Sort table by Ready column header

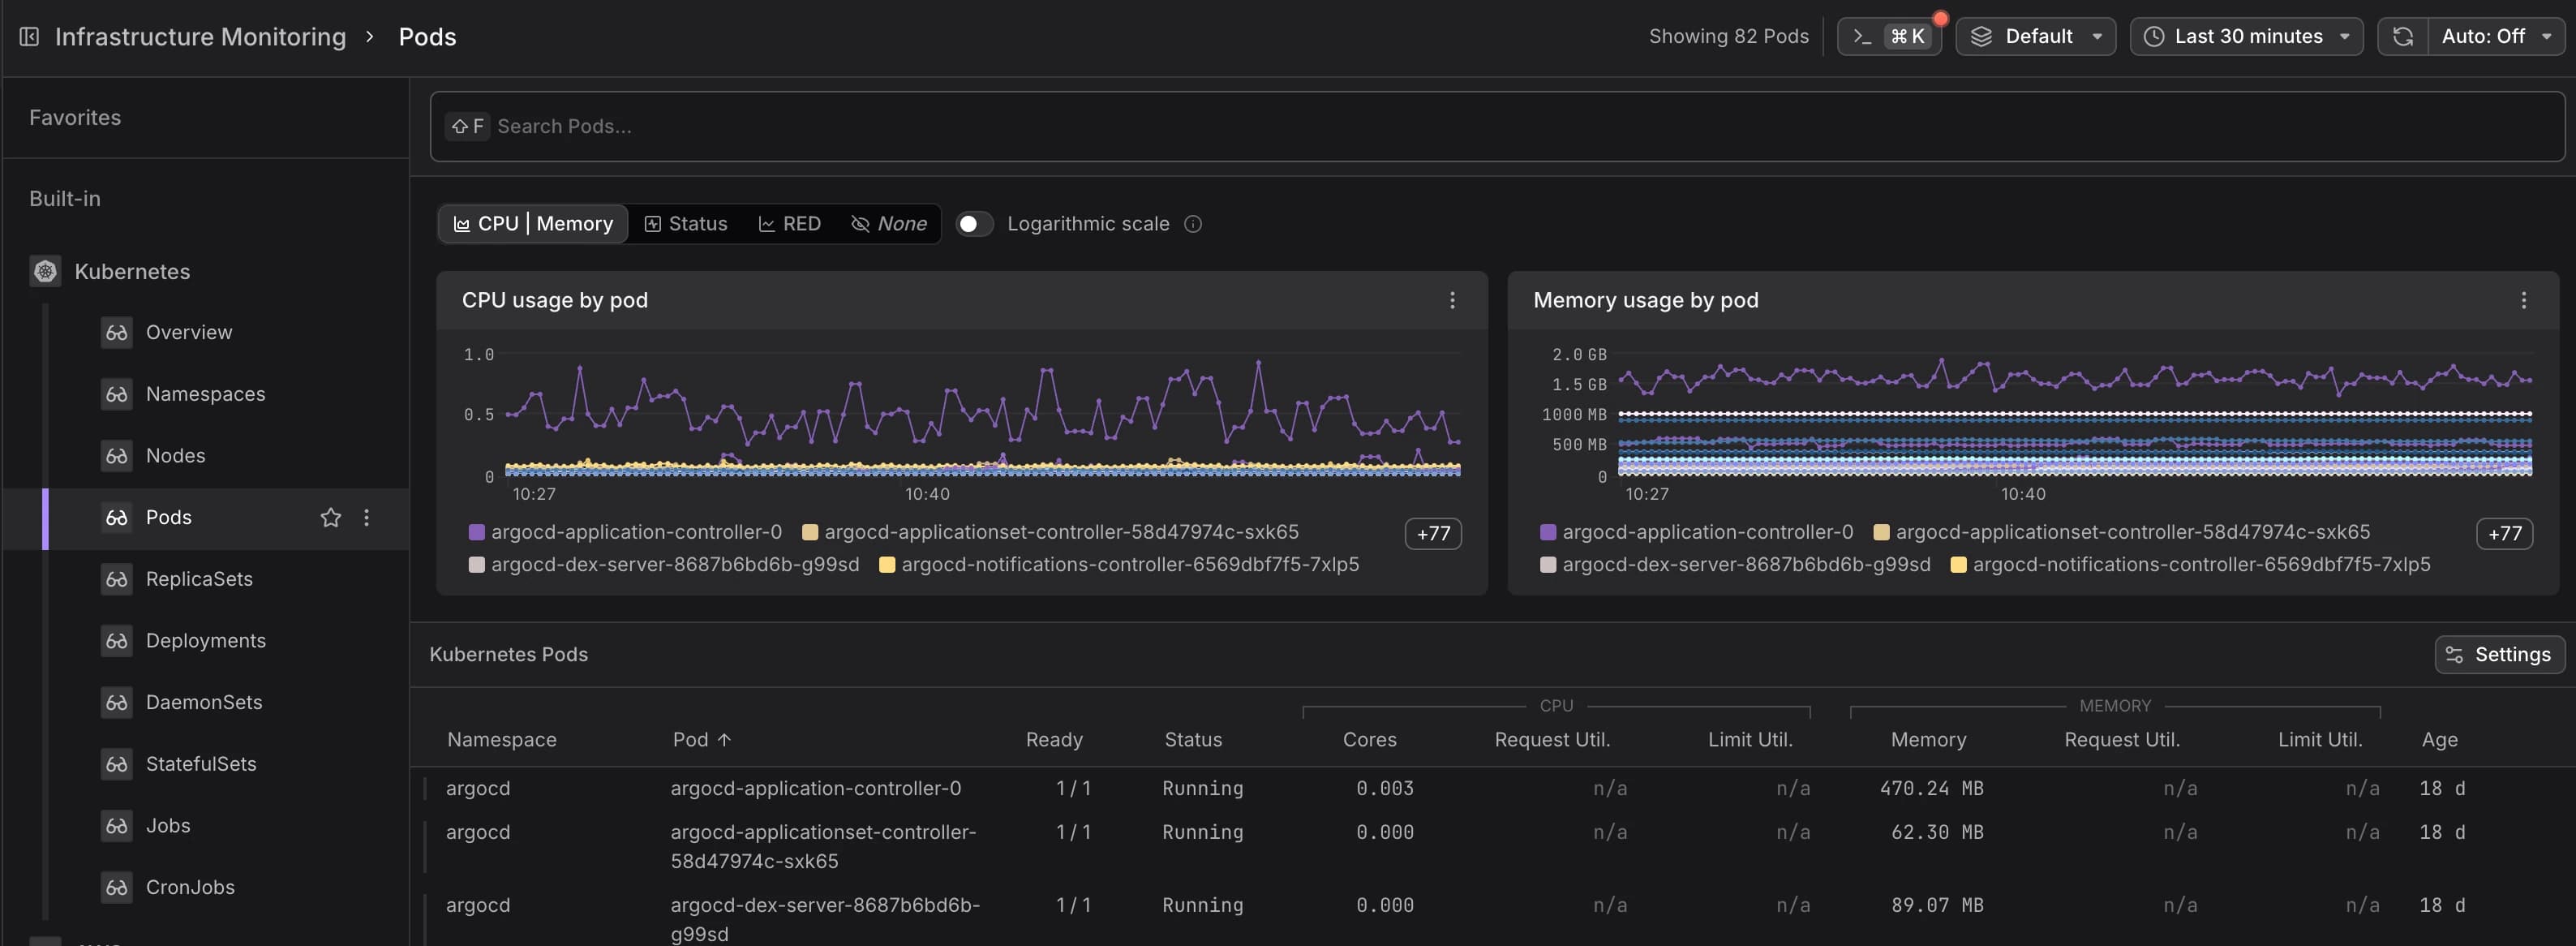point(1054,740)
